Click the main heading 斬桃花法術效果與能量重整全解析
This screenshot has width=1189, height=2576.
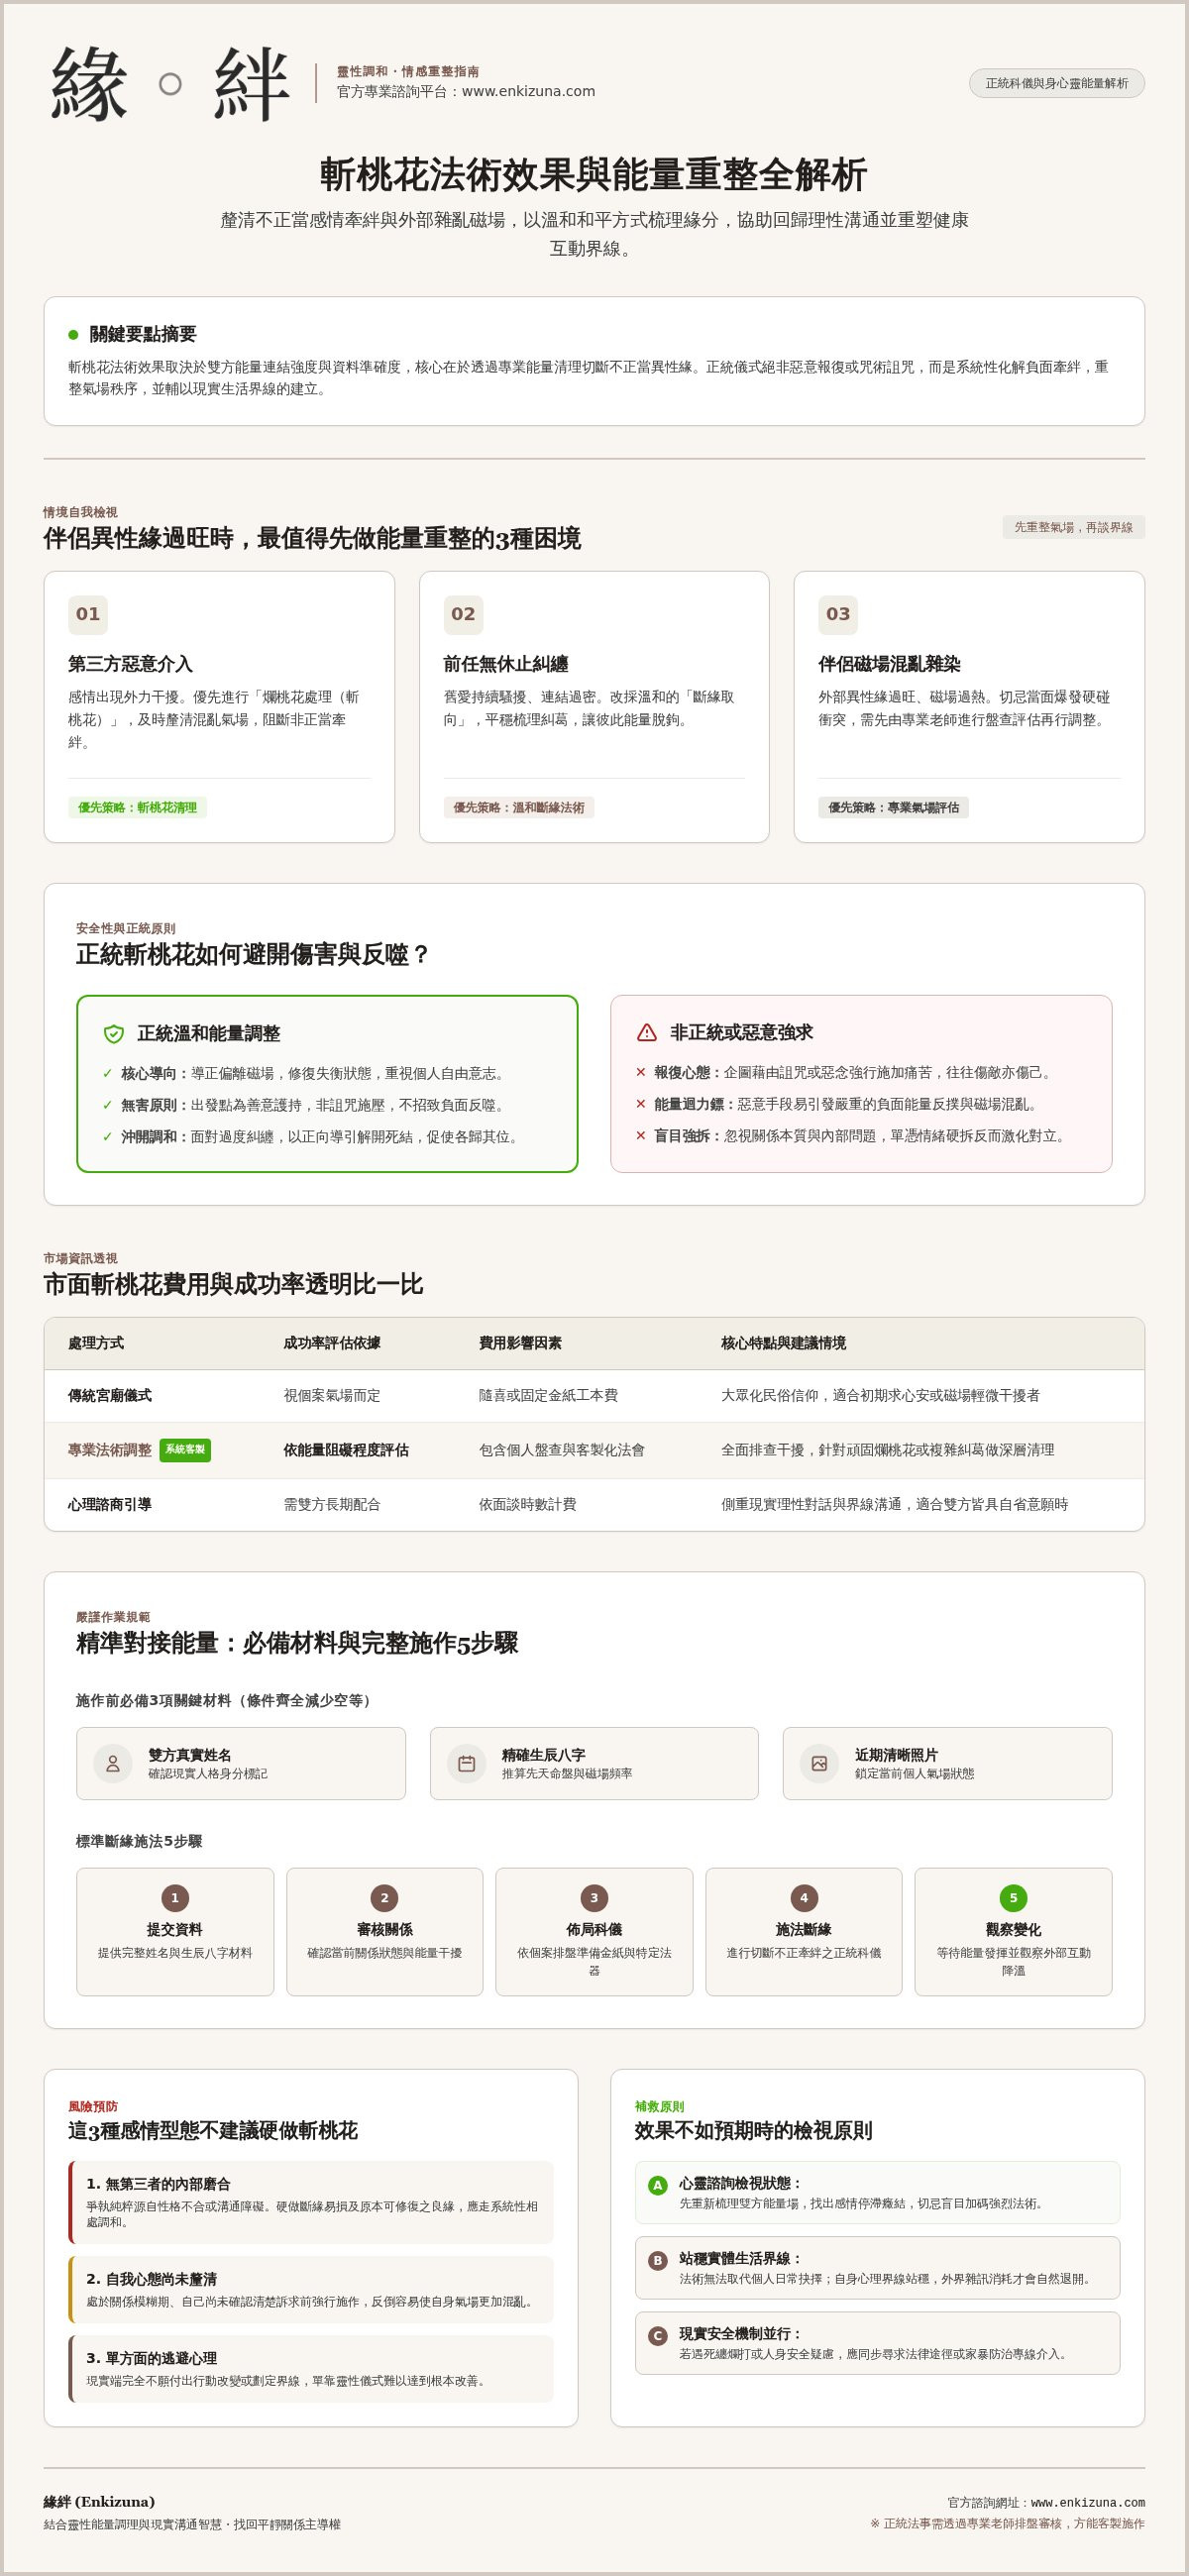click(x=594, y=175)
